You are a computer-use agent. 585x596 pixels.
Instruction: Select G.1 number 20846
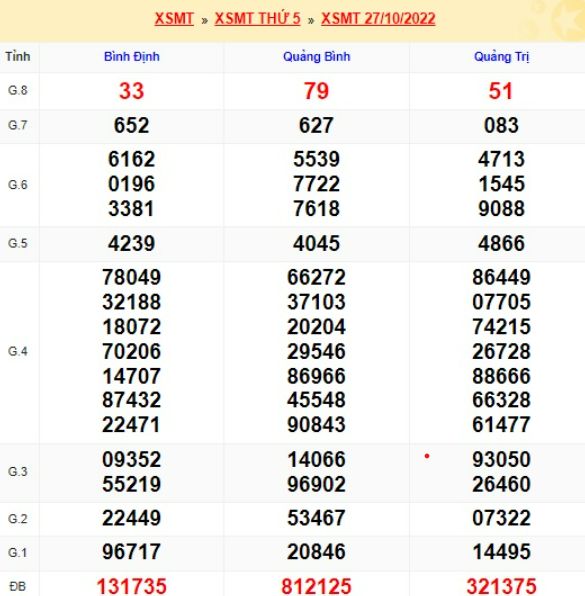click(x=317, y=552)
